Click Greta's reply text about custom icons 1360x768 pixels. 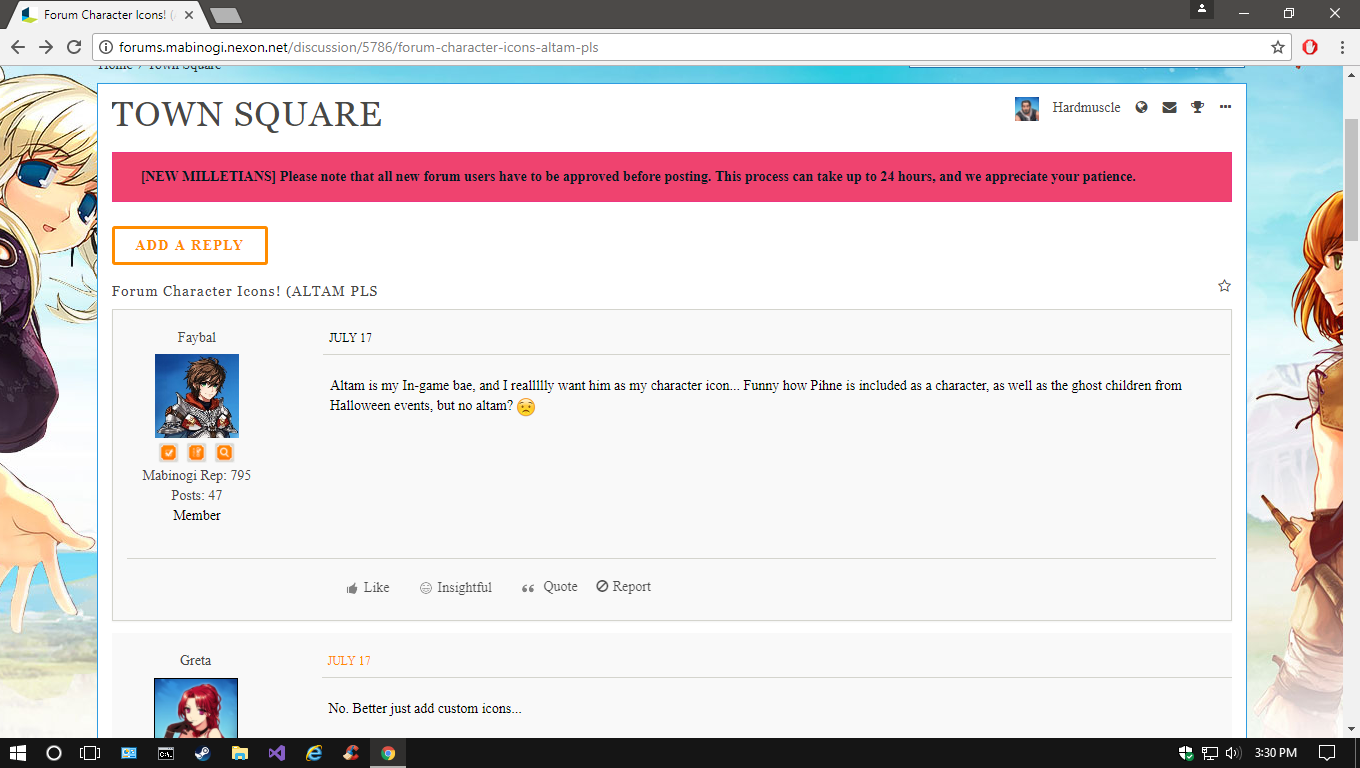[425, 709]
